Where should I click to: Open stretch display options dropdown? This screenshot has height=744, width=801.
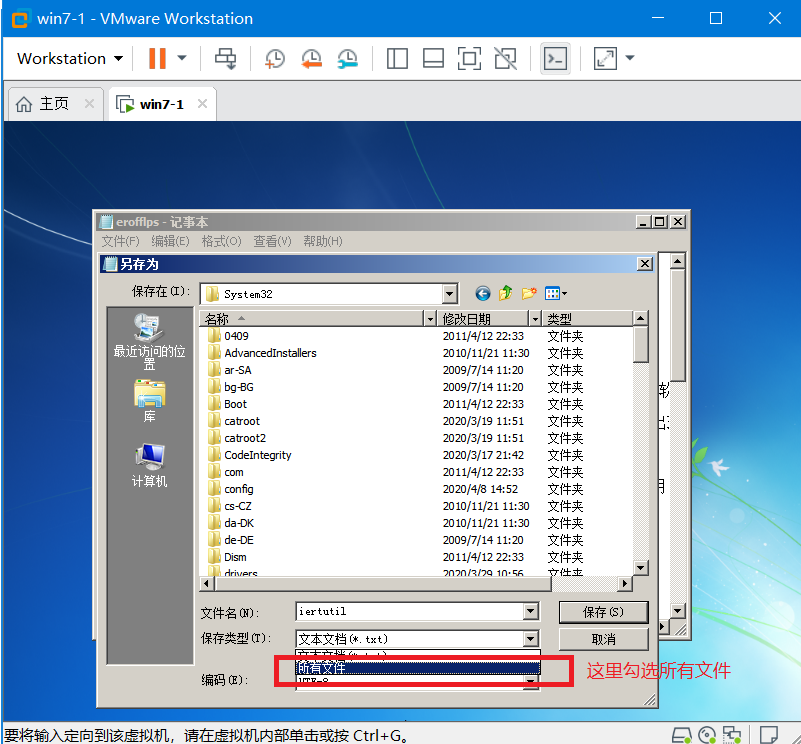(630, 58)
